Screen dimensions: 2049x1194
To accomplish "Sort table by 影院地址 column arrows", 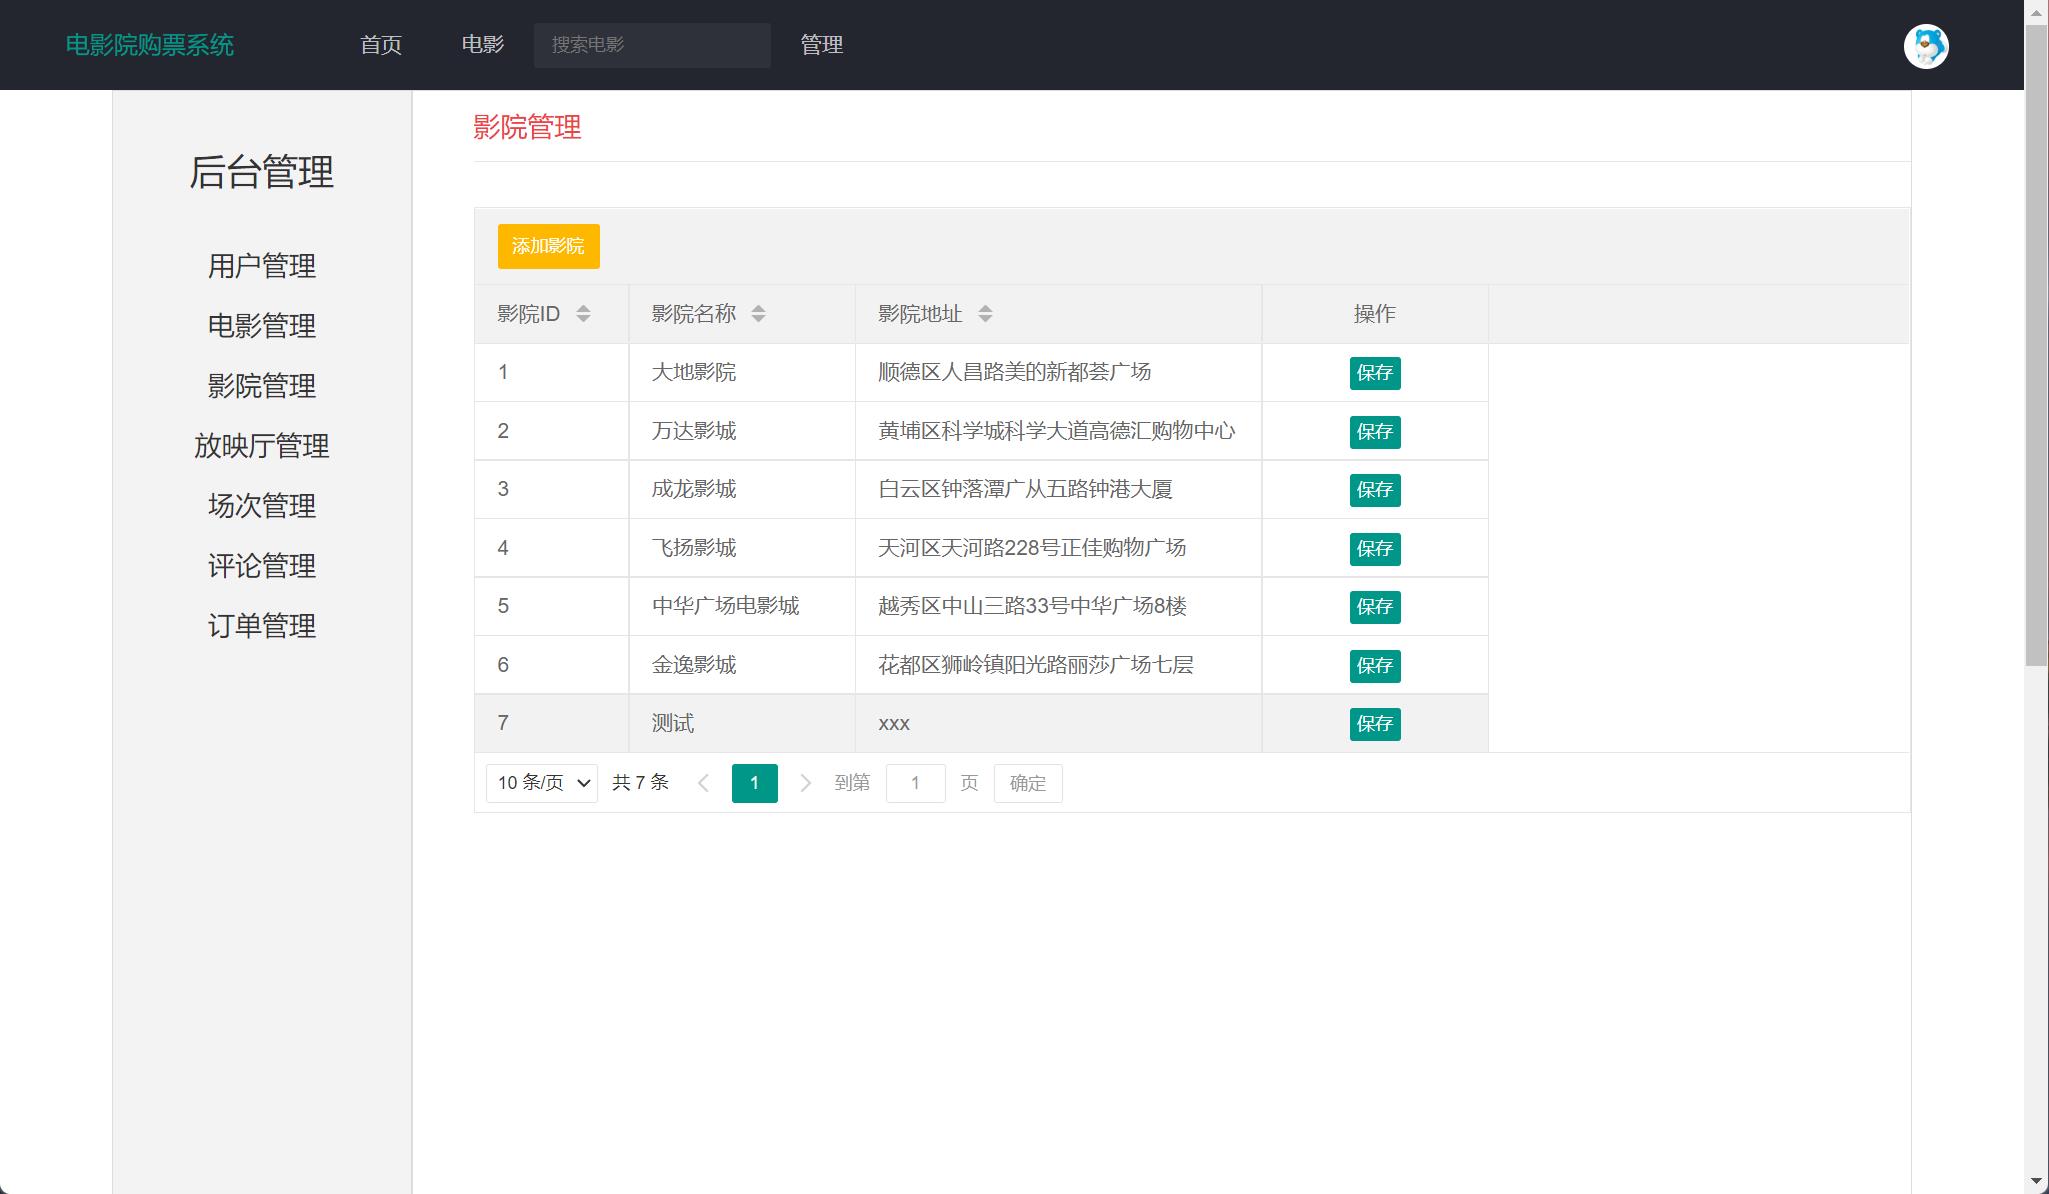I will (x=987, y=313).
